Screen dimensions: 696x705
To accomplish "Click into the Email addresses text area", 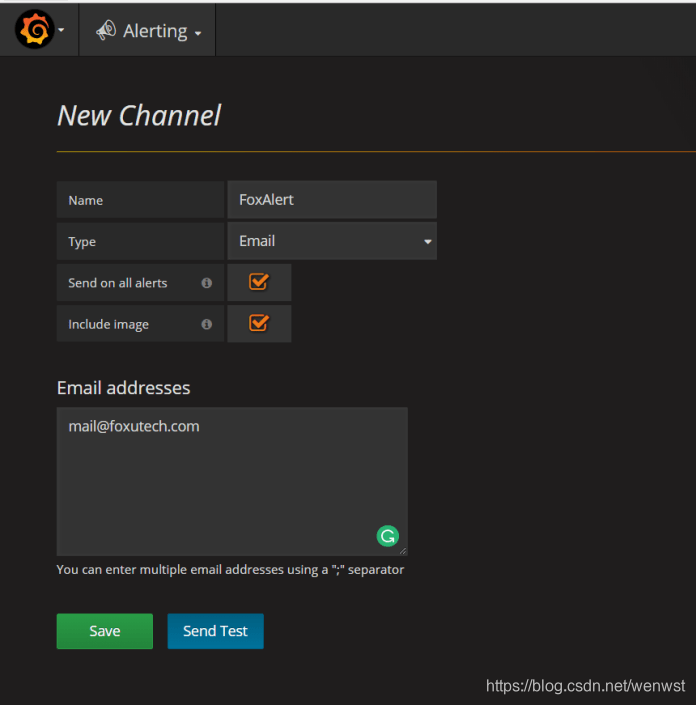I will click(x=232, y=481).
